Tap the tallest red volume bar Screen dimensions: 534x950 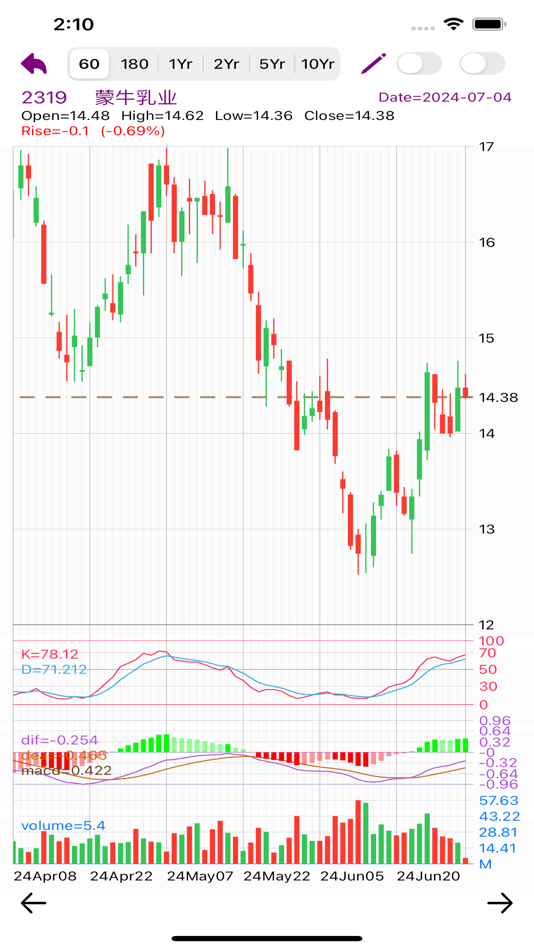click(358, 832)
